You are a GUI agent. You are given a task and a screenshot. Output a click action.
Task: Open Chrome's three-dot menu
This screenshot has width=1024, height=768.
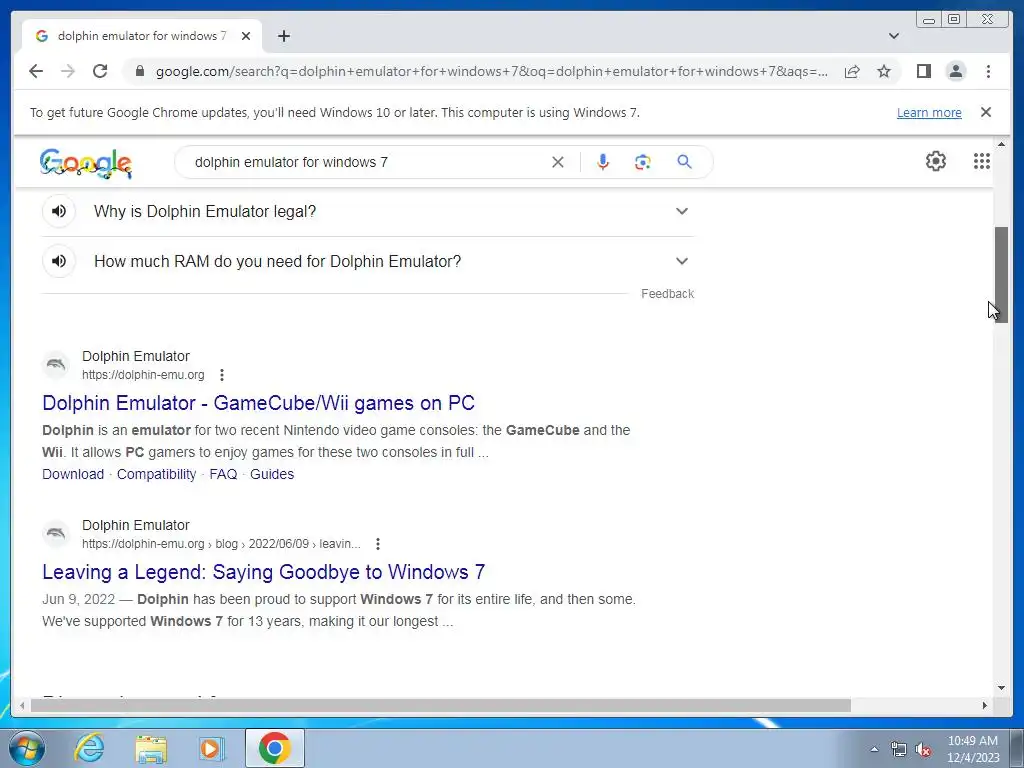tap(988, 71)
